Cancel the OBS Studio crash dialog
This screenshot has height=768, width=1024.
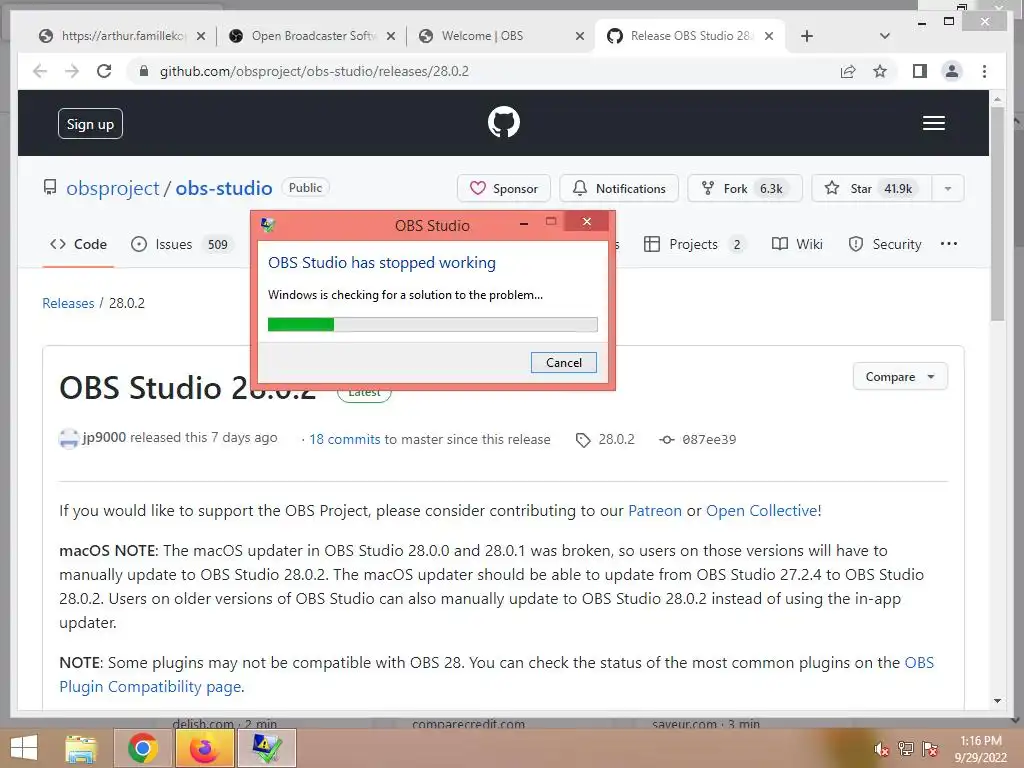point(564,362)
